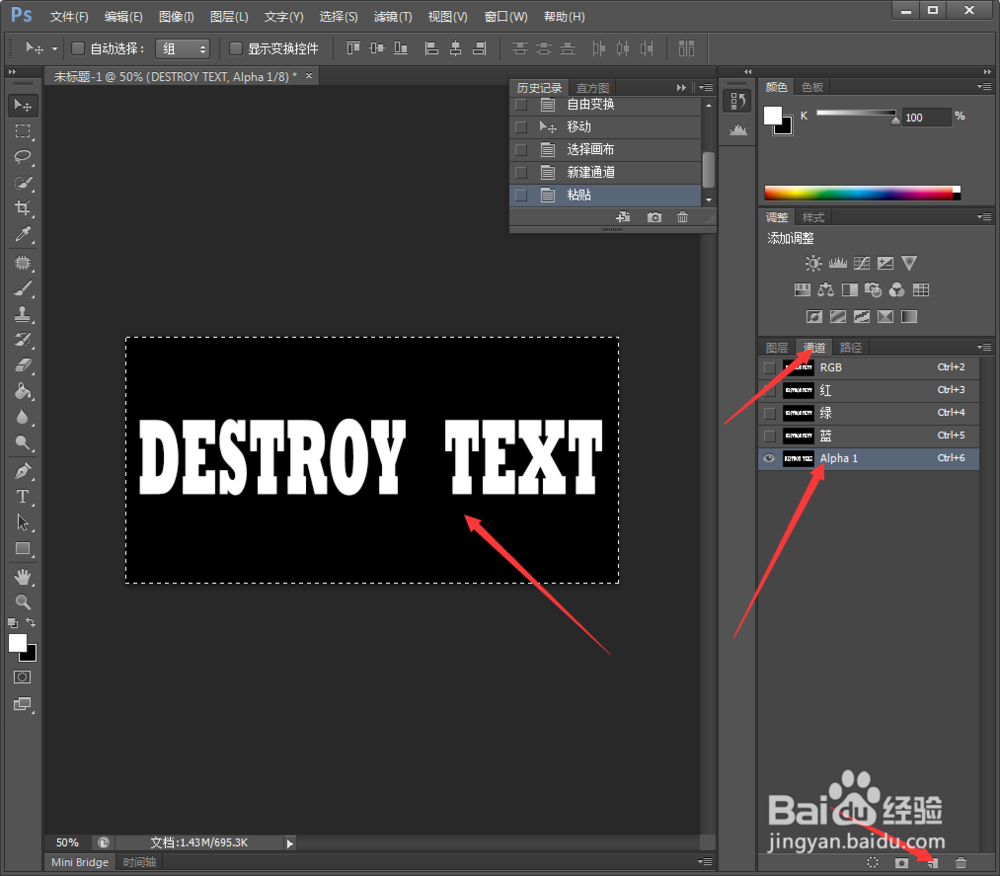The height and width of the screenshot is (876, 1000).
Task: Open the Timeline tab
Action: tap(140, 862)
